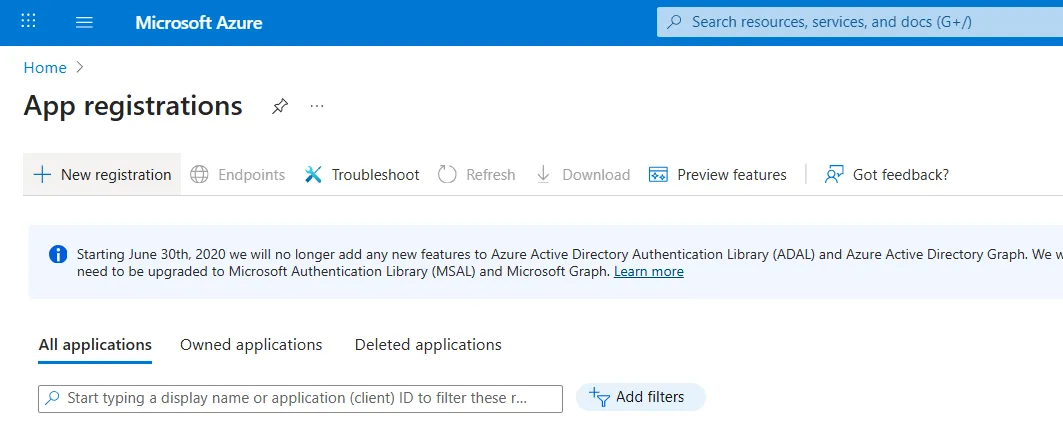Open the hamburger portal menu
The height and width of the screenshot is (441, 1063).
click(x=84, y=22)
